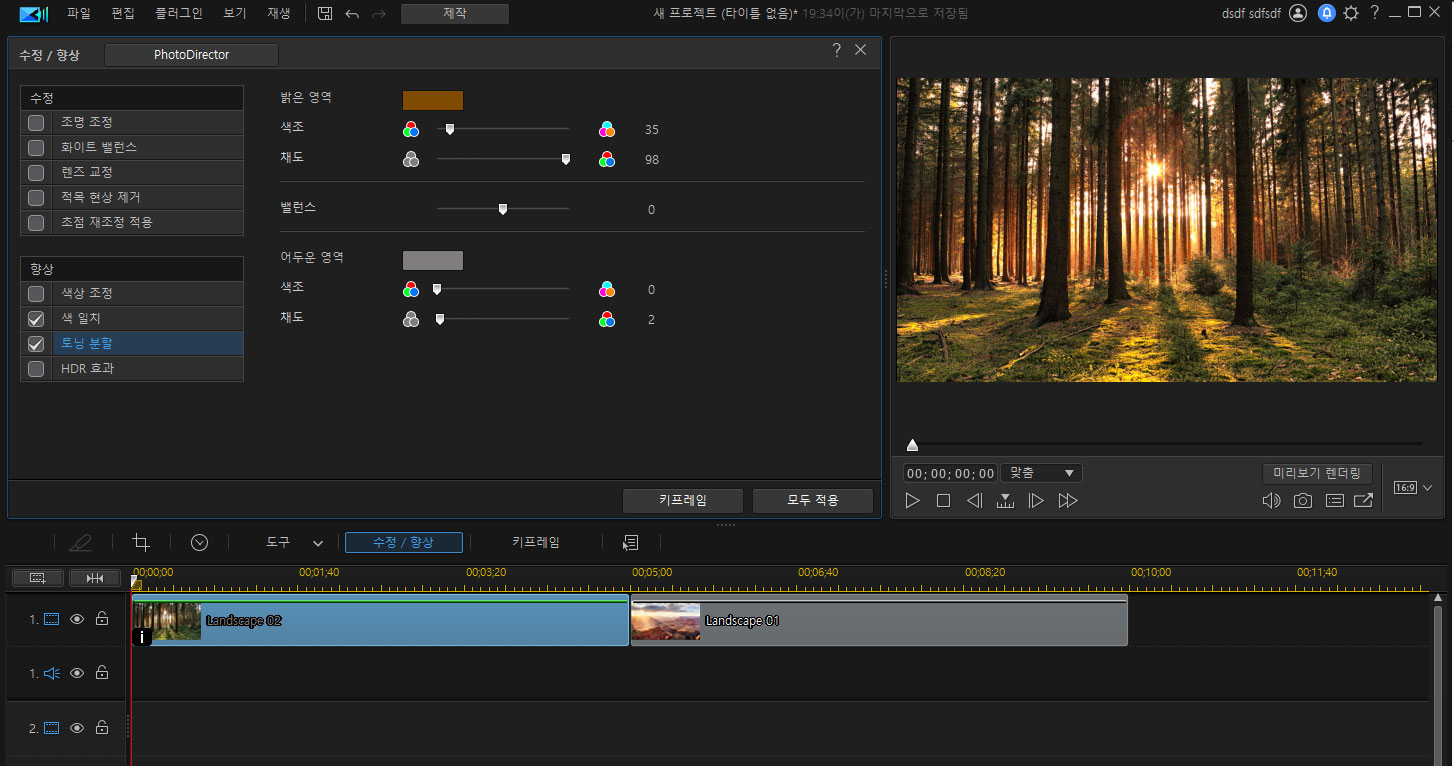
Task: Open the 밝은 영역 color swatch
Action: (x=433, y=100)
